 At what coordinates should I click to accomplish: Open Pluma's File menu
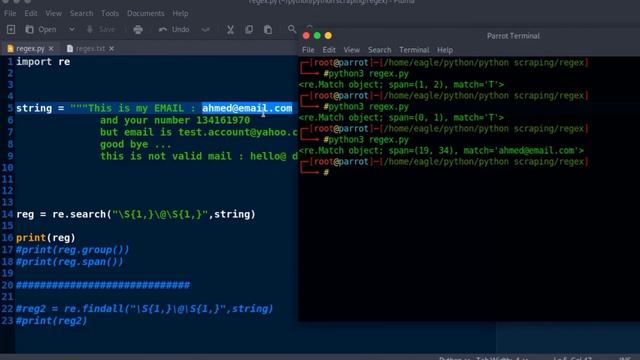tap(10, 13)
